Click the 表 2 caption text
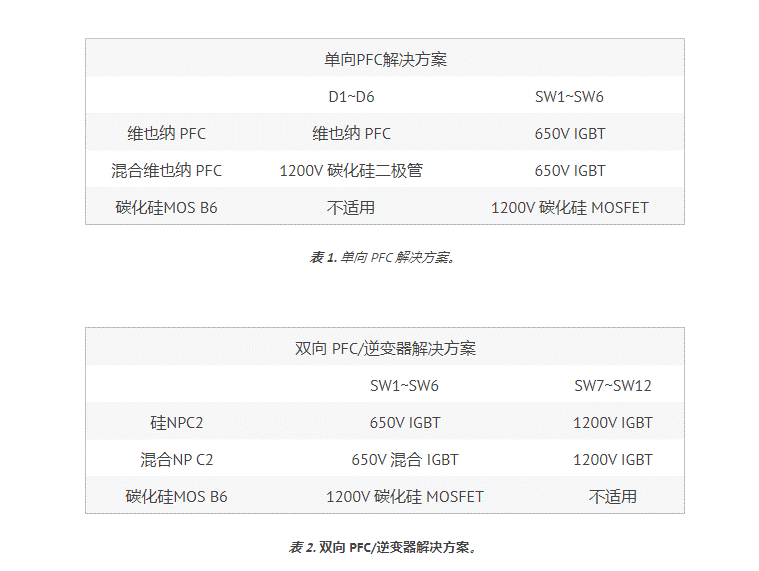The width and height of the screenshot is (759, 571). [384, 547]
